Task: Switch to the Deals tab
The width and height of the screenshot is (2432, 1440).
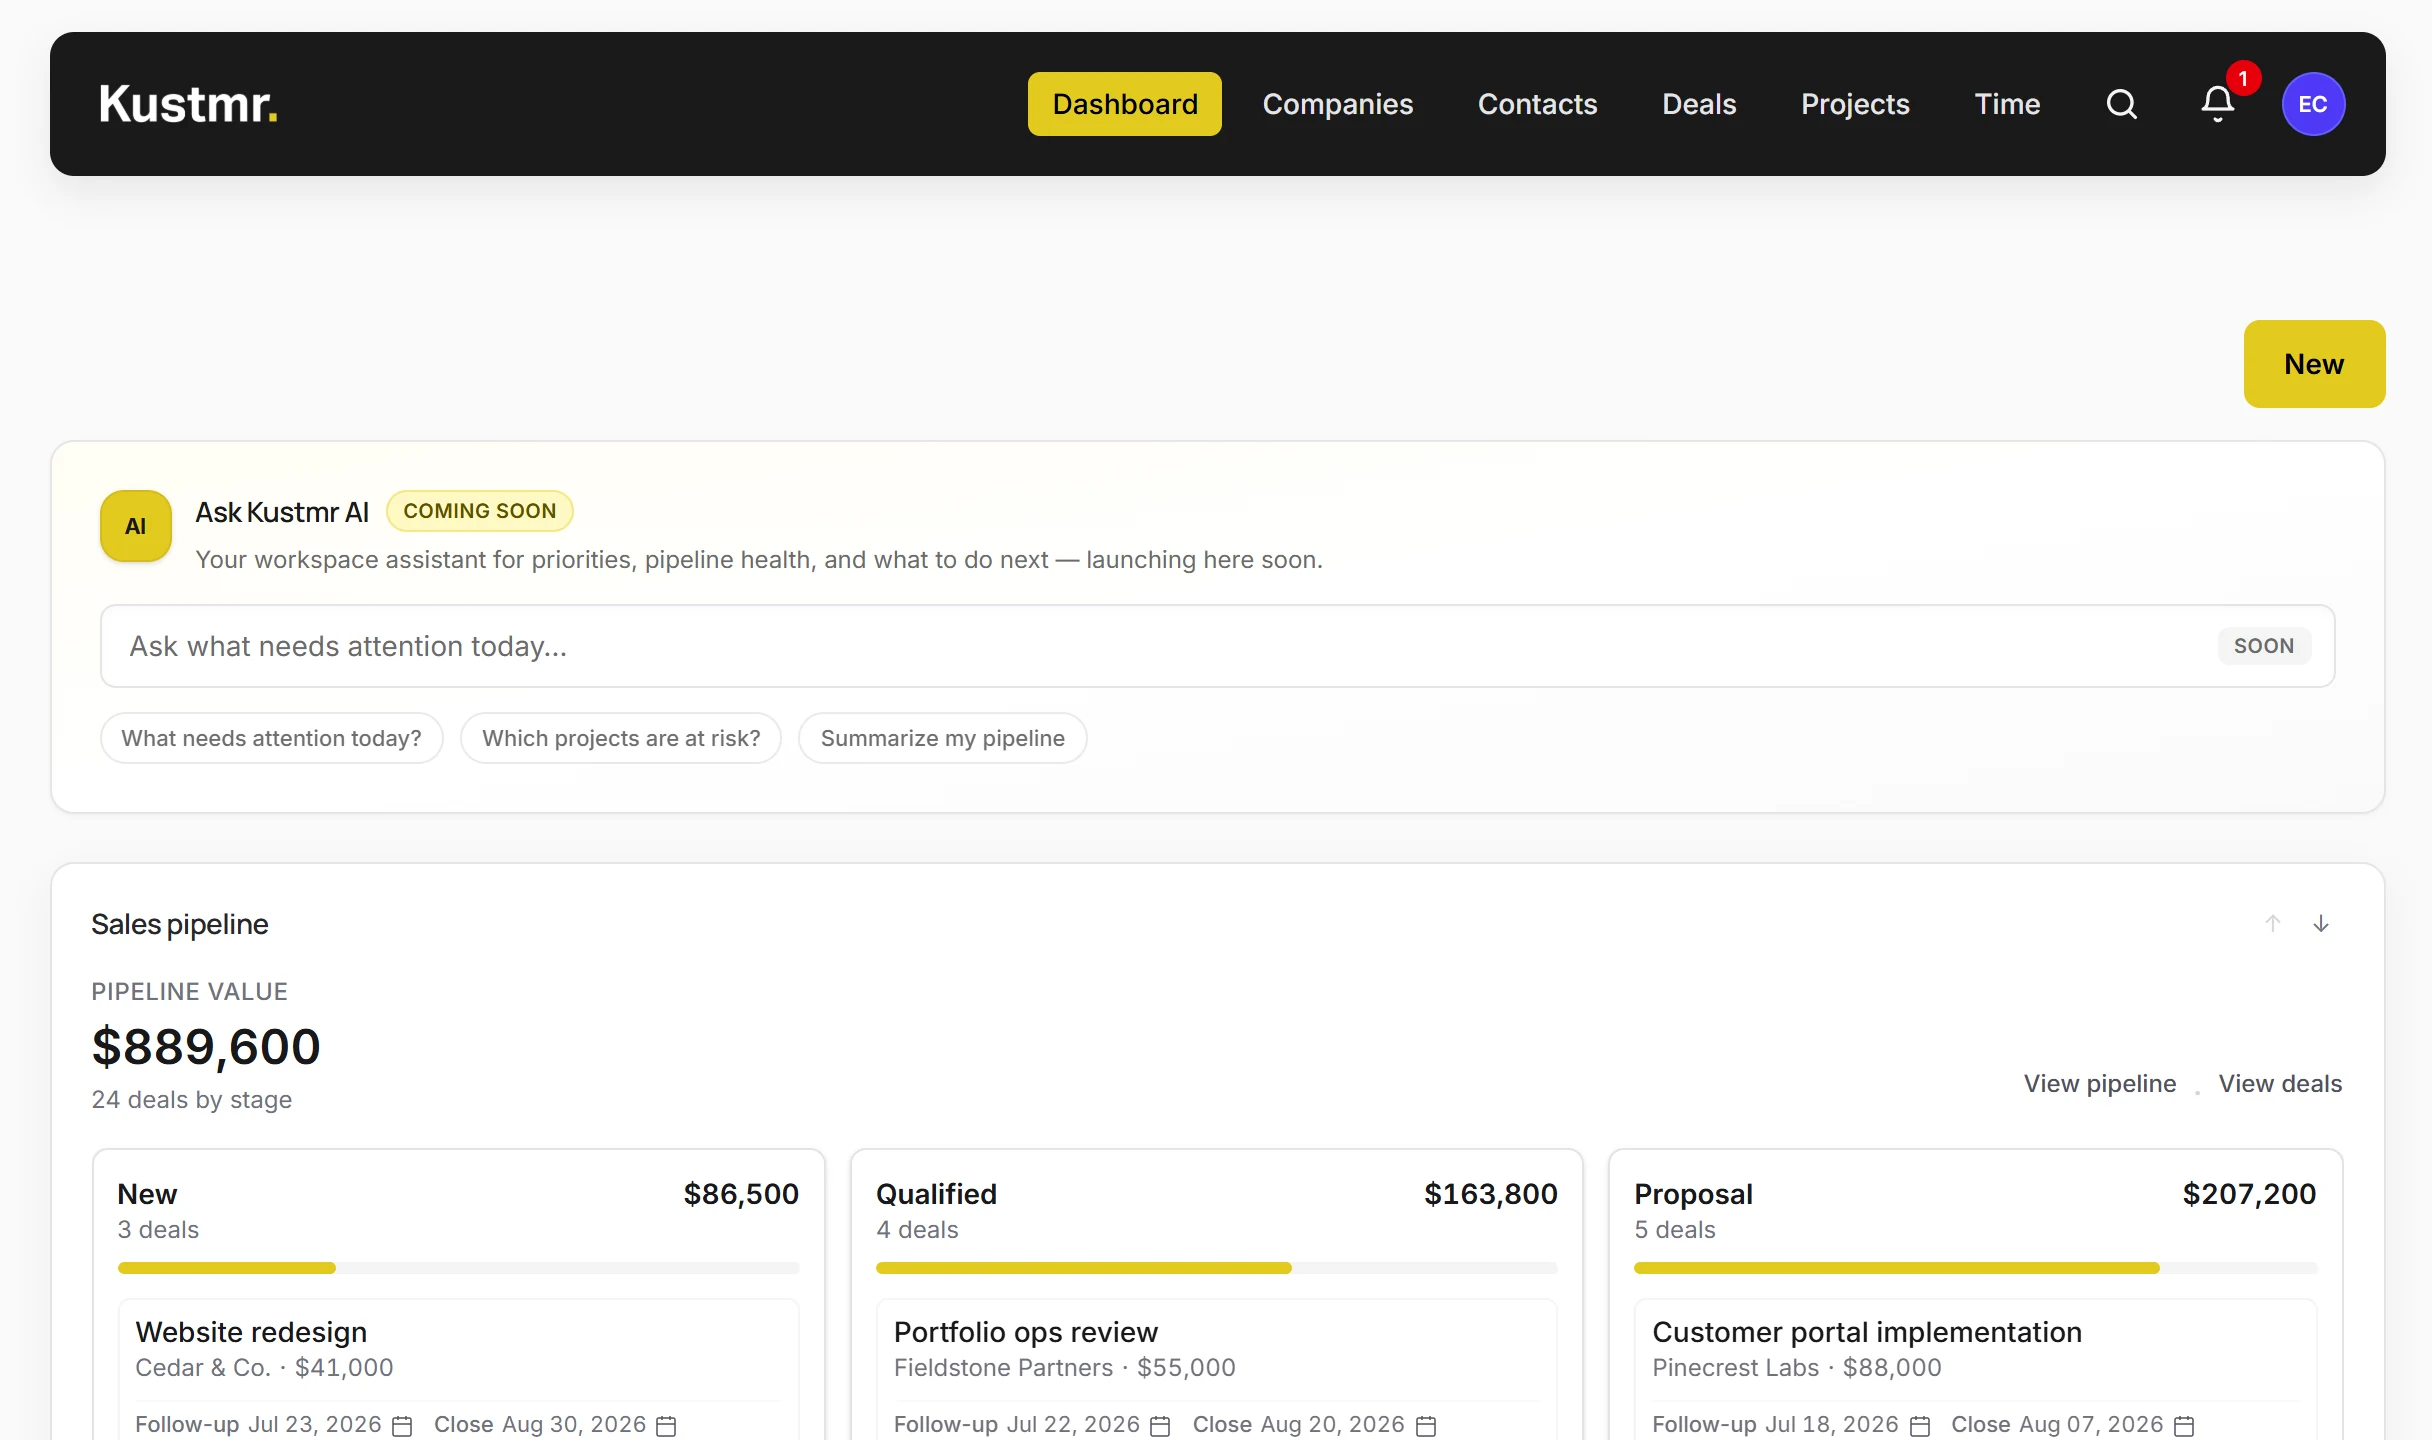Action: coord(1699,104)
